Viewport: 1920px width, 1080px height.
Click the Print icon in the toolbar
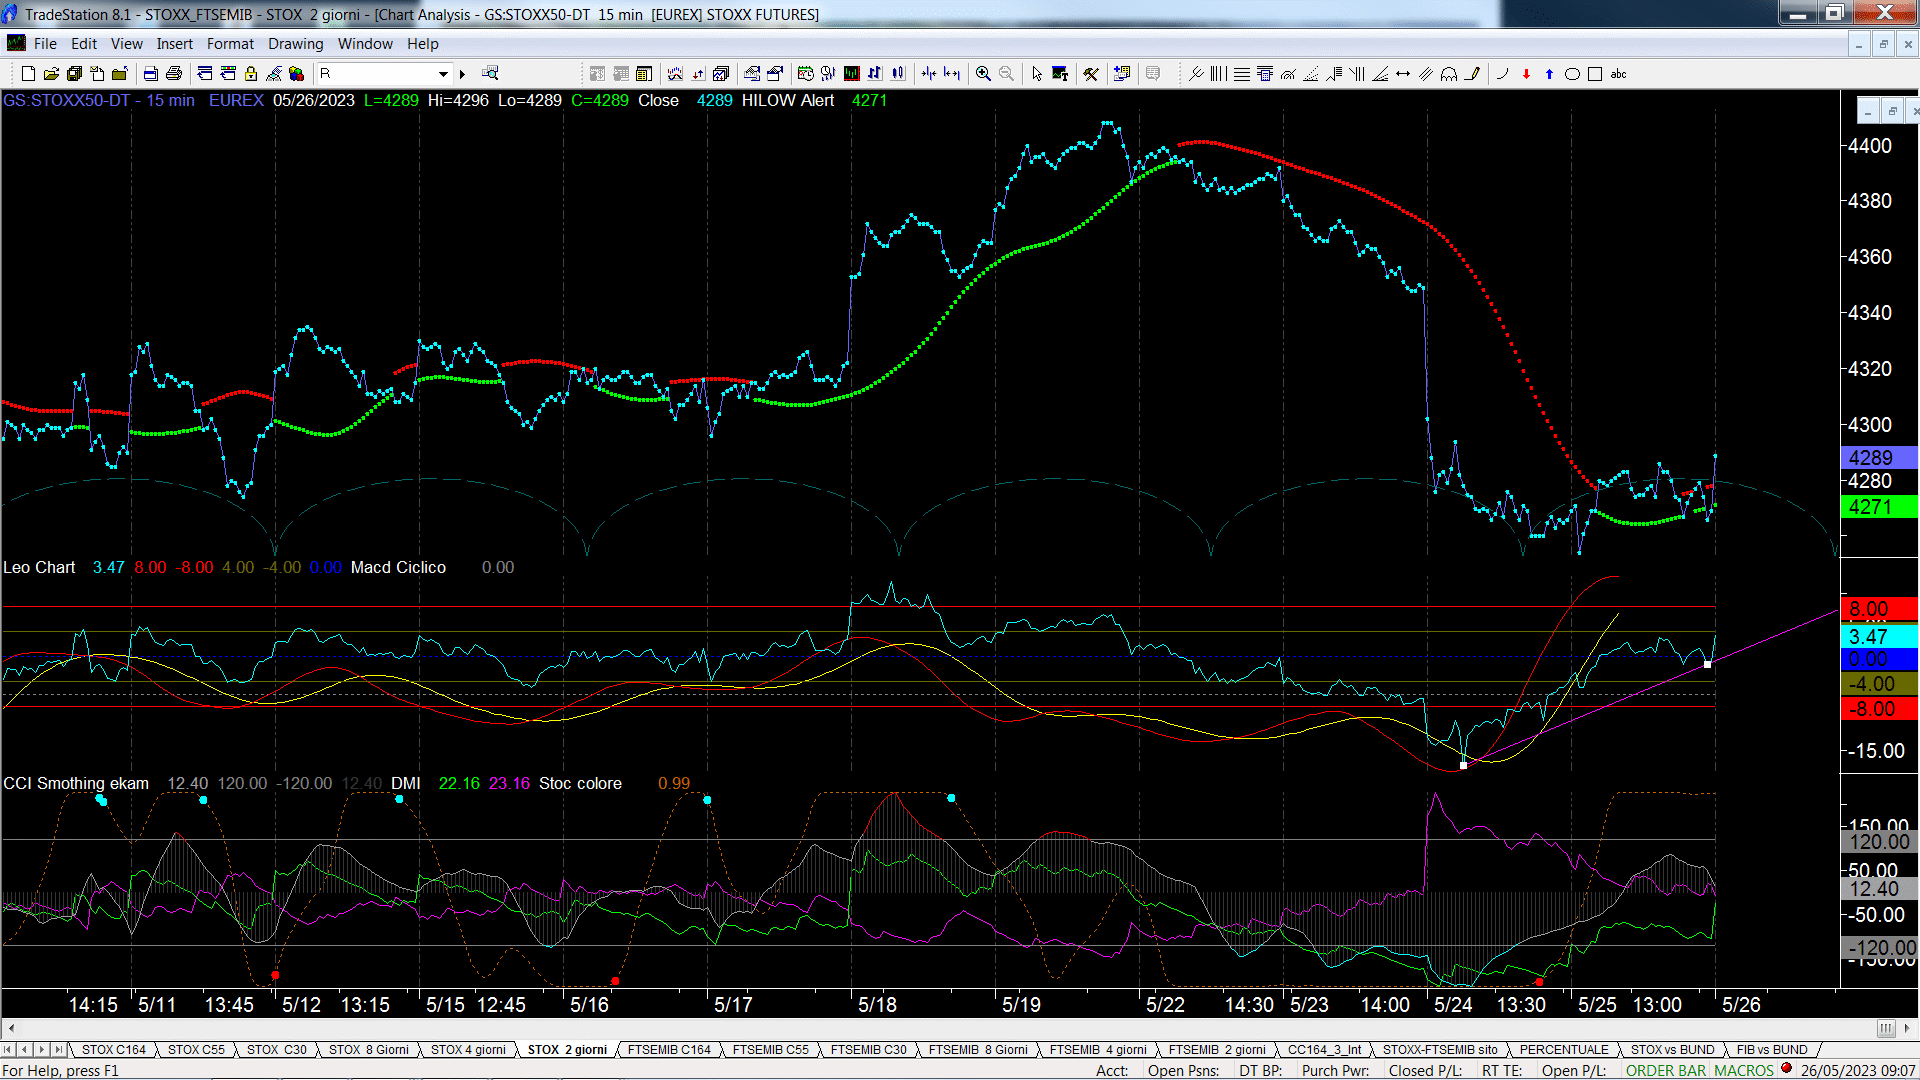tap(174, 73)
